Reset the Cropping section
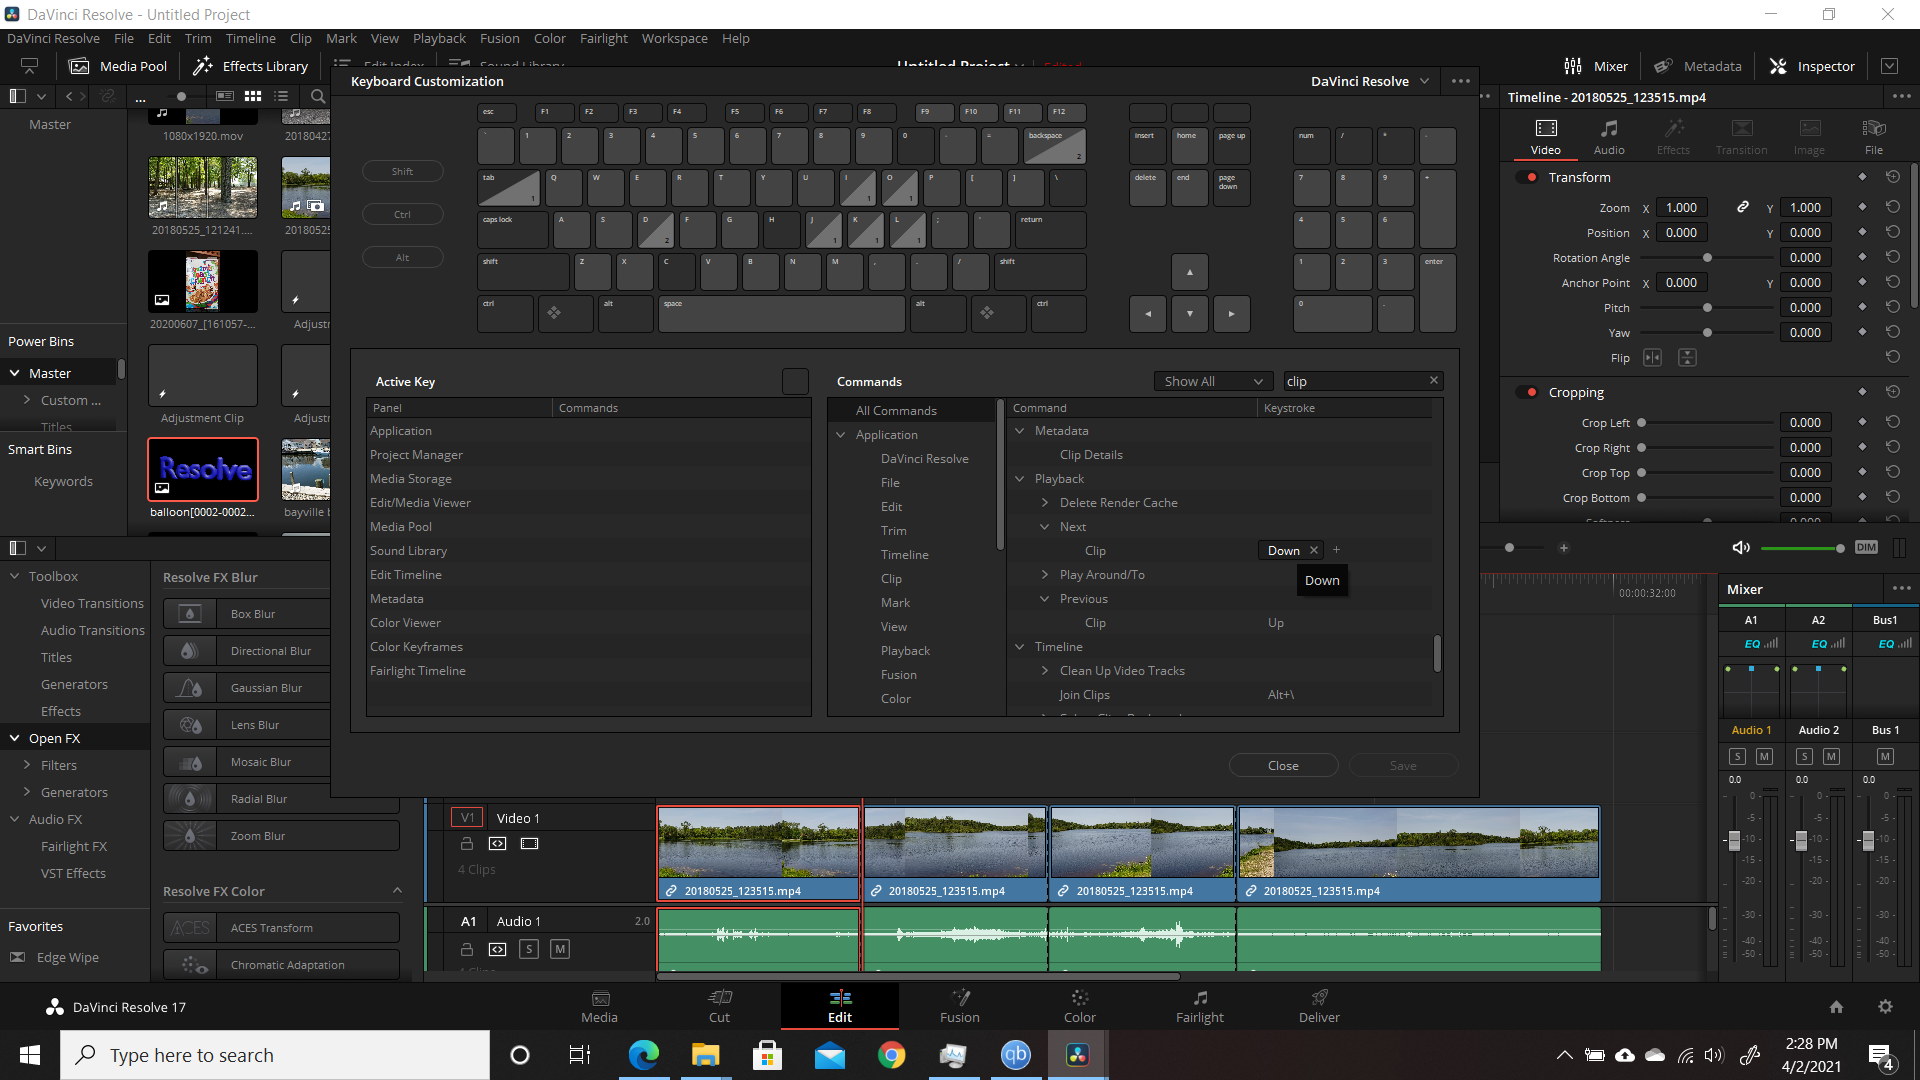The width and height of the screenshot is (1920, 1080). pyautogui.click(x=1893, y=392)
